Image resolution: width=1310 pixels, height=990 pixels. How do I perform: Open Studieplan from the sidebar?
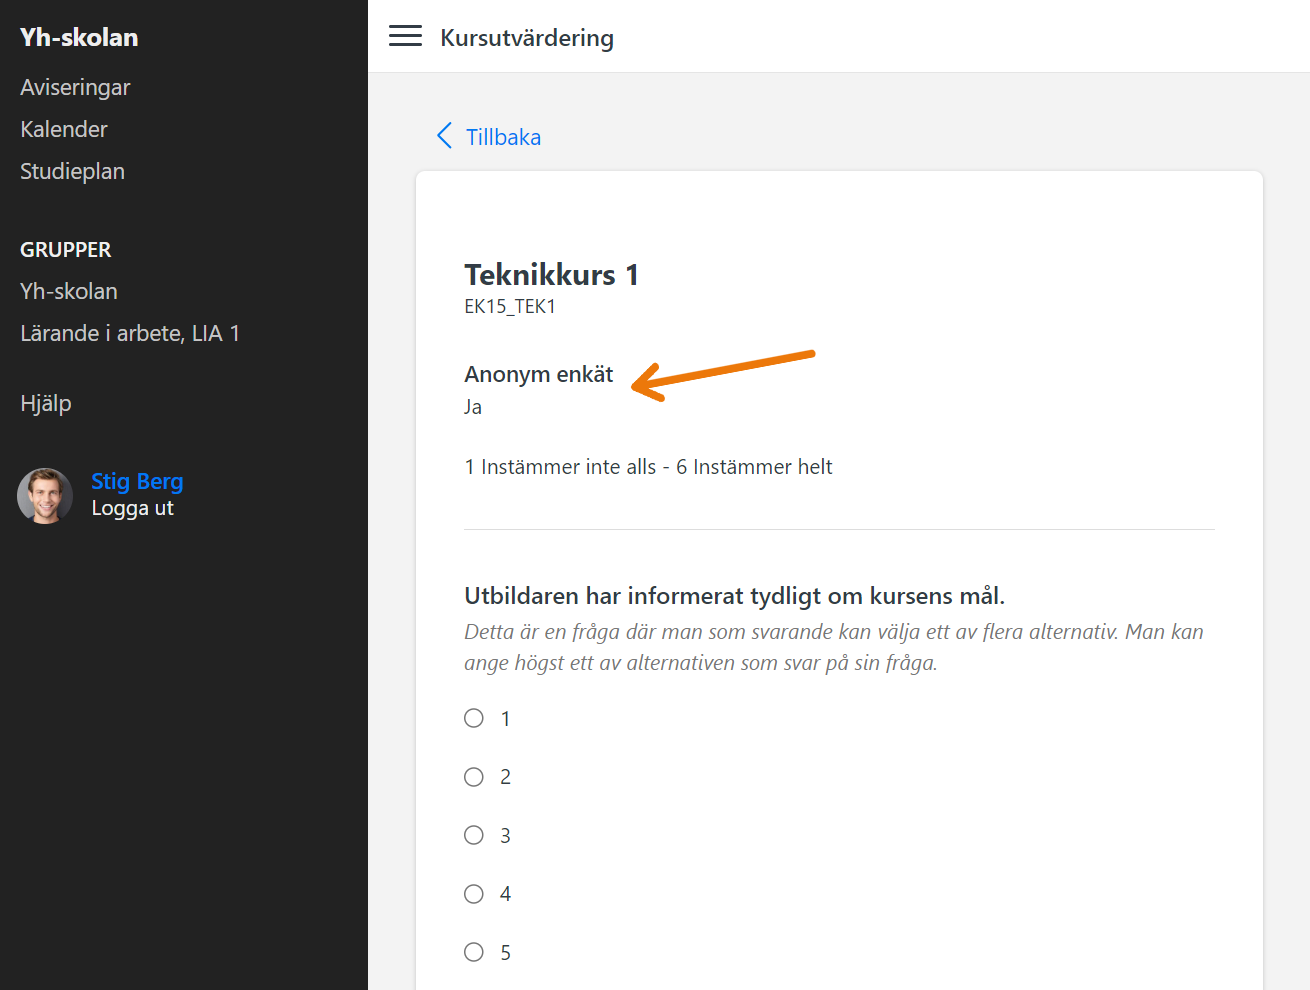coord(72,171)
